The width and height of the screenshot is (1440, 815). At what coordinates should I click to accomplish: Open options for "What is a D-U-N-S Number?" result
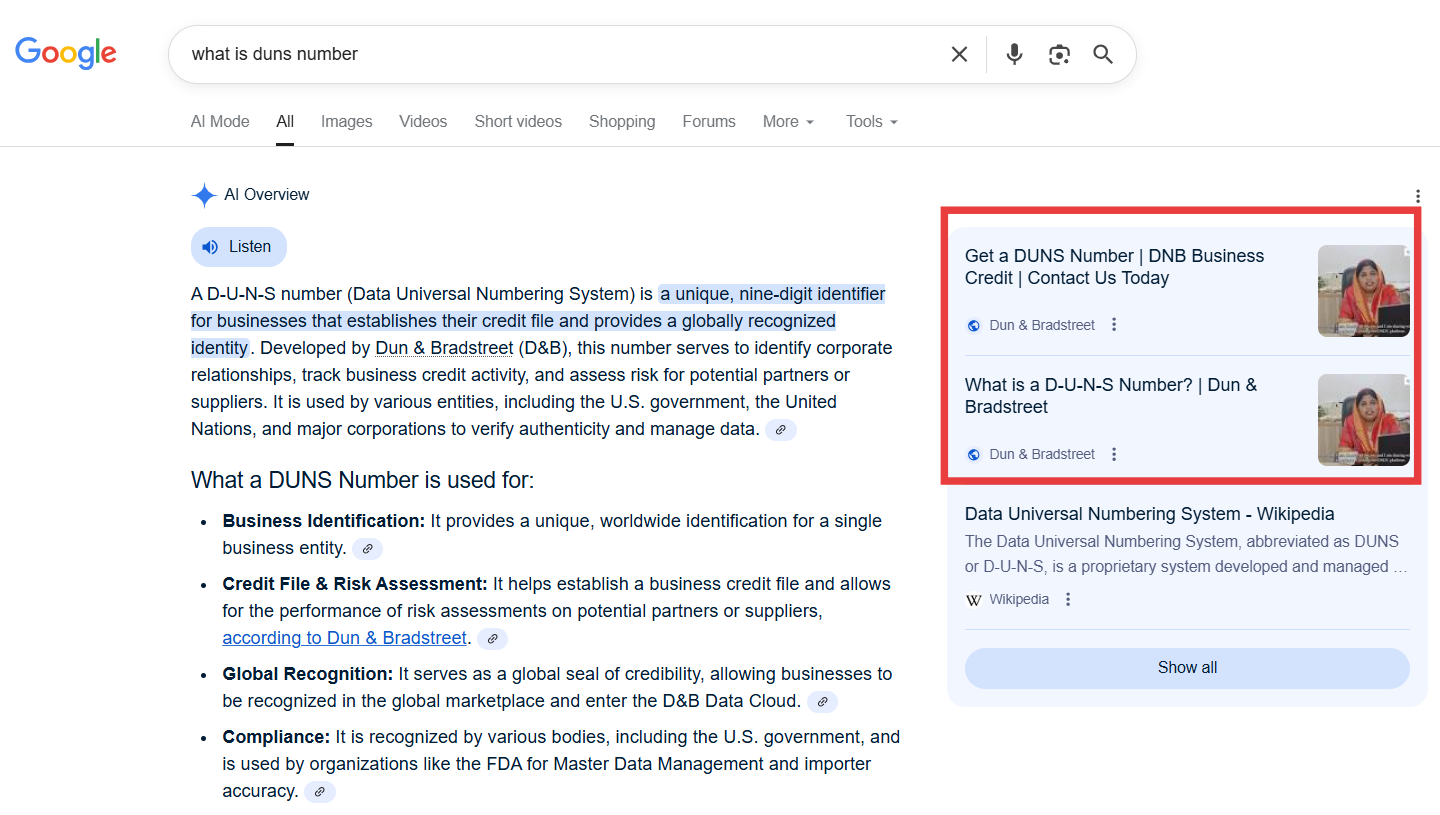tap(1114, 454)
